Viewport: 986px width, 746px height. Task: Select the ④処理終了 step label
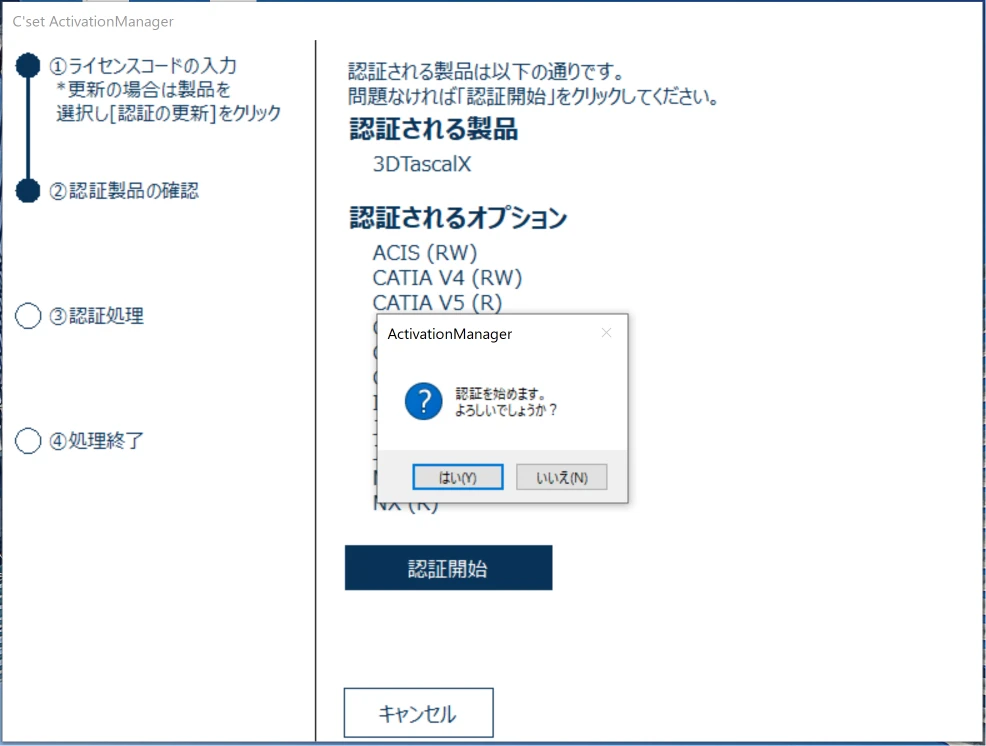coord(96,441)
